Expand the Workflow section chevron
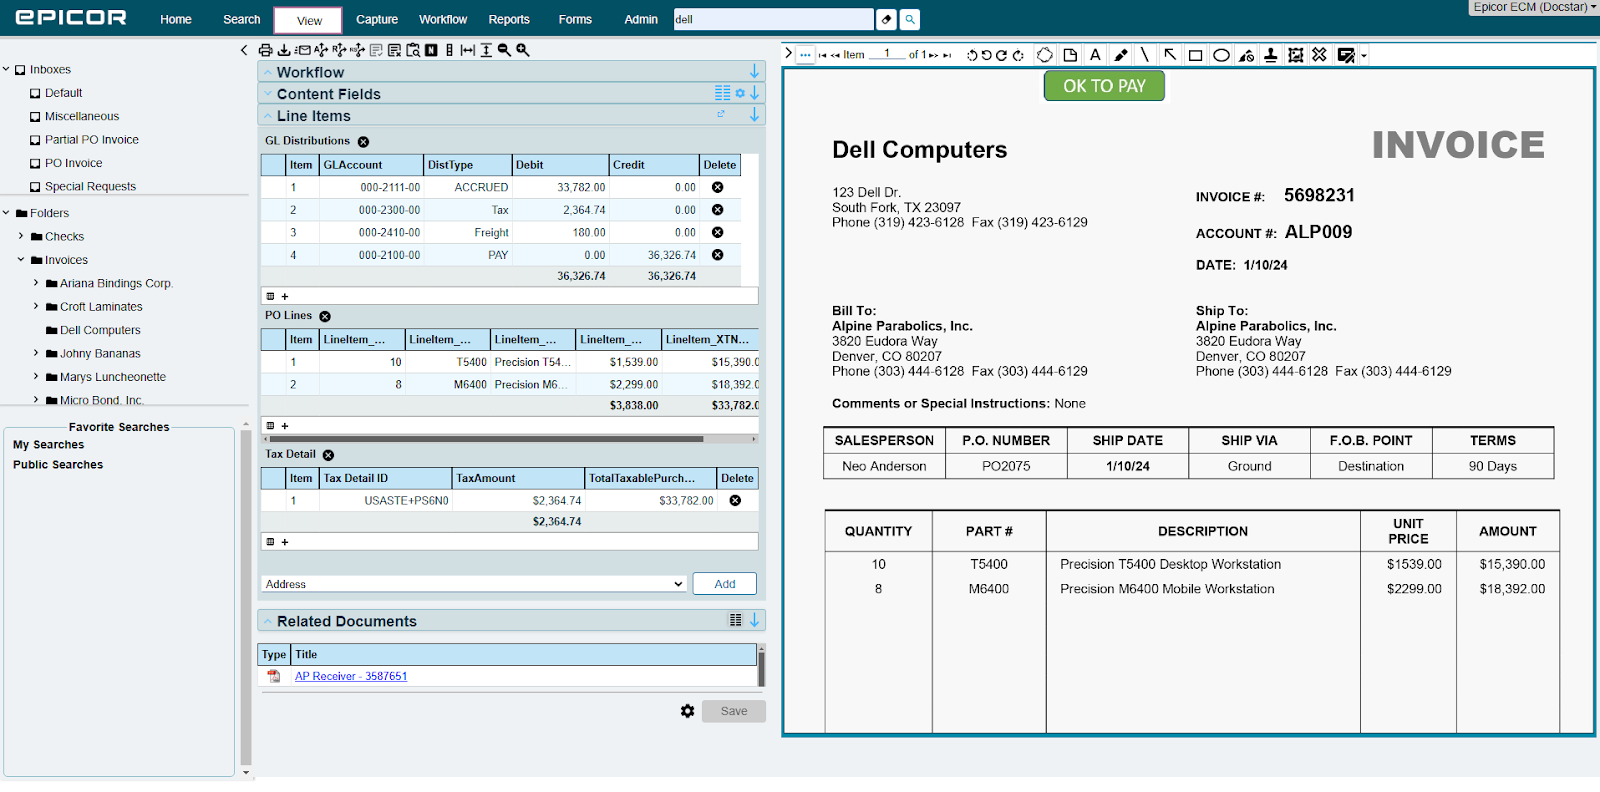The width and height of the screenshot is (1600, 792). [267, 72]
